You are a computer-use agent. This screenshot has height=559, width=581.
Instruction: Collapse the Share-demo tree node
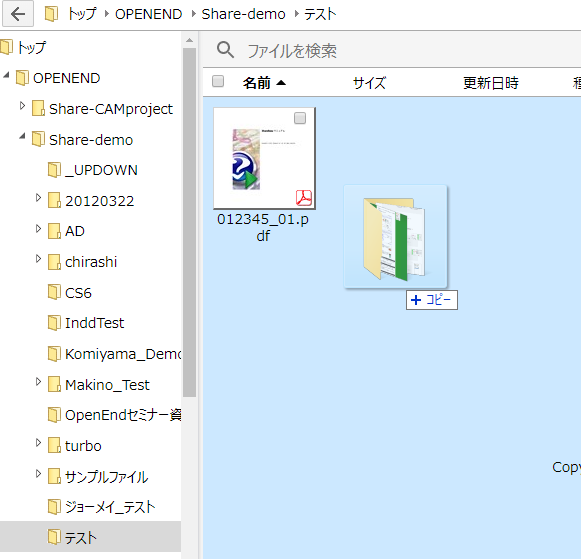pyautogui.click(x=22, y=137)
